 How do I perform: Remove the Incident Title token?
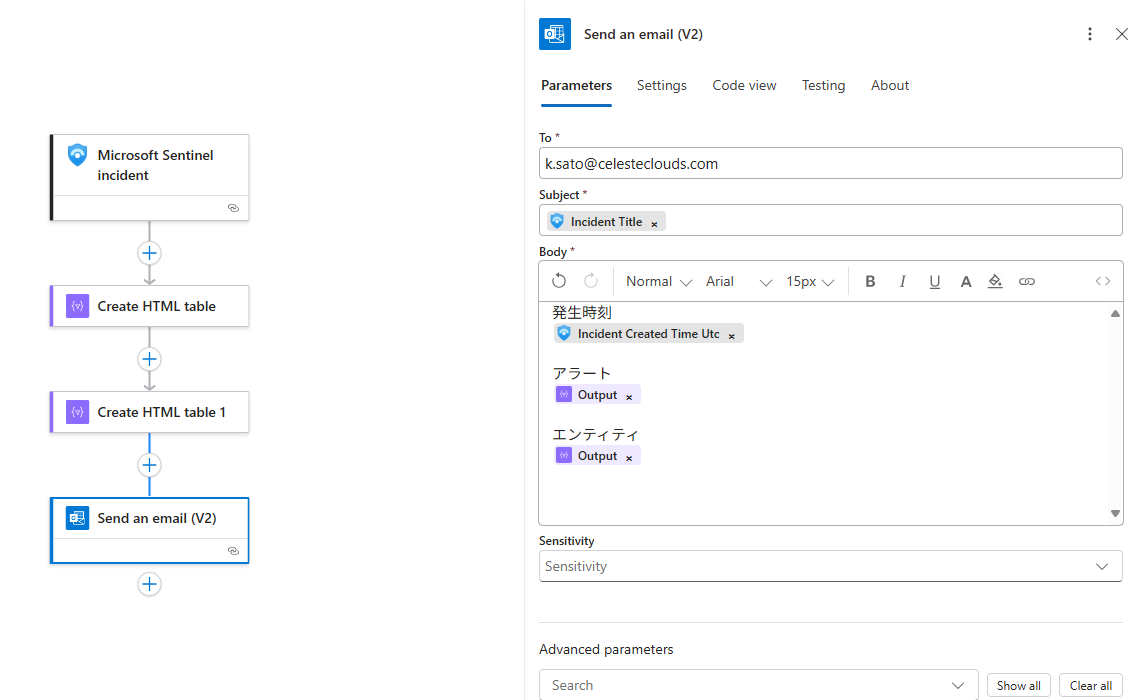tap(655, 223)
